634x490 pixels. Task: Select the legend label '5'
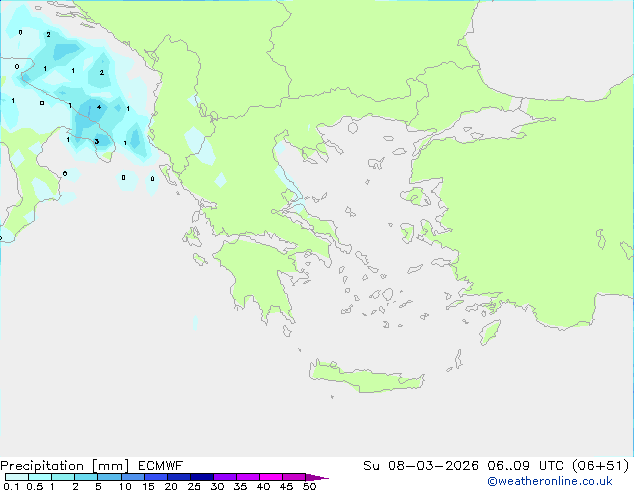[98, 486]
